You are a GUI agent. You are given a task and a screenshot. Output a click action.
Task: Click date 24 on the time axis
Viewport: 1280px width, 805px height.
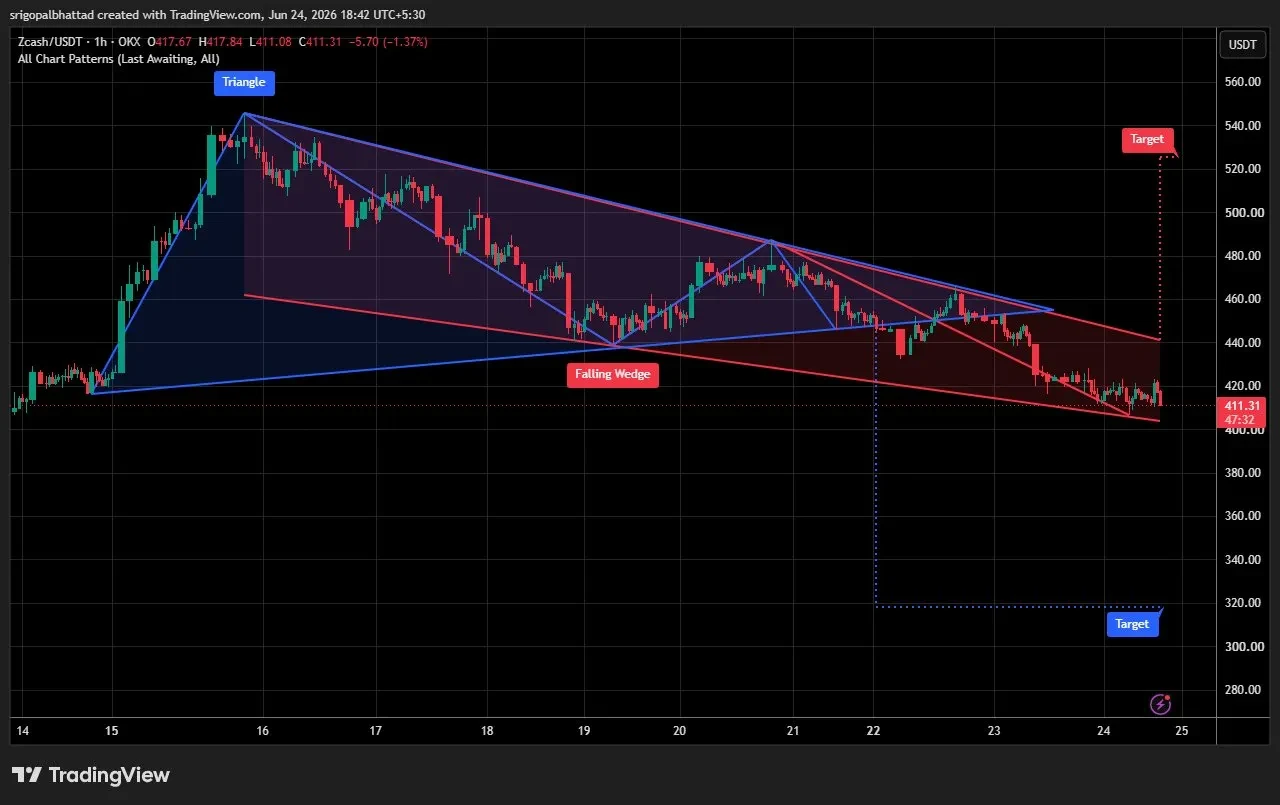(1103, 732)
